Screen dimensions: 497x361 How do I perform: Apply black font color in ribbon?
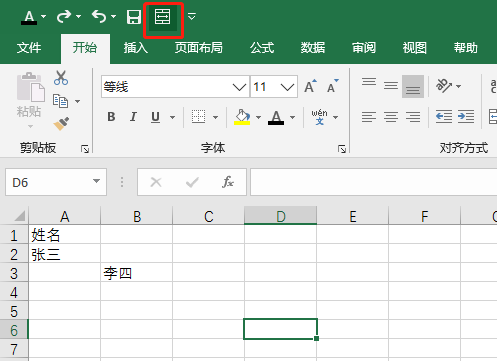(276, 117)
